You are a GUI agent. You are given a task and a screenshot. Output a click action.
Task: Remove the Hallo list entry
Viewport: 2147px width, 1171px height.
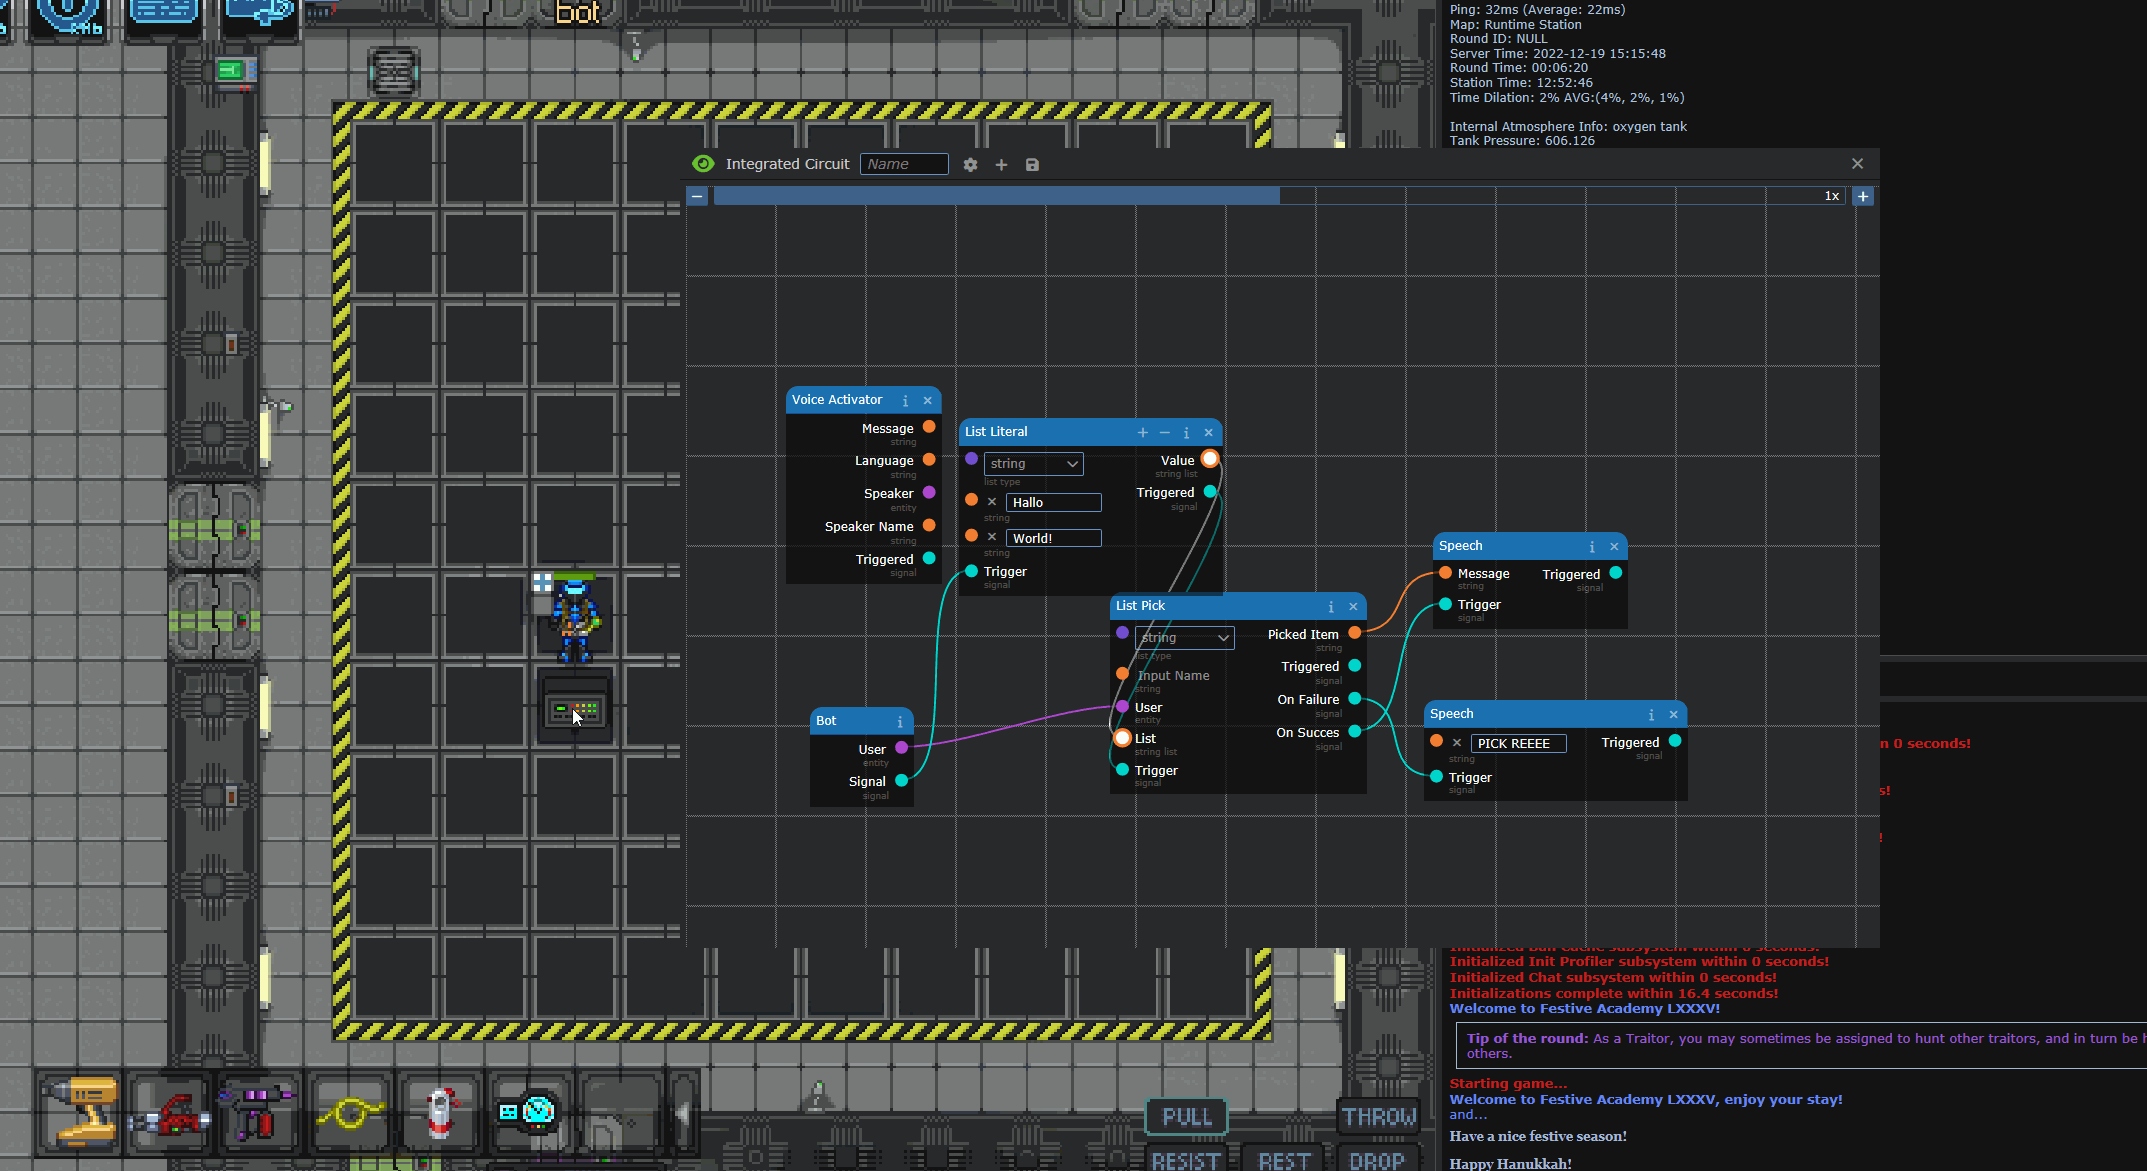992,502
